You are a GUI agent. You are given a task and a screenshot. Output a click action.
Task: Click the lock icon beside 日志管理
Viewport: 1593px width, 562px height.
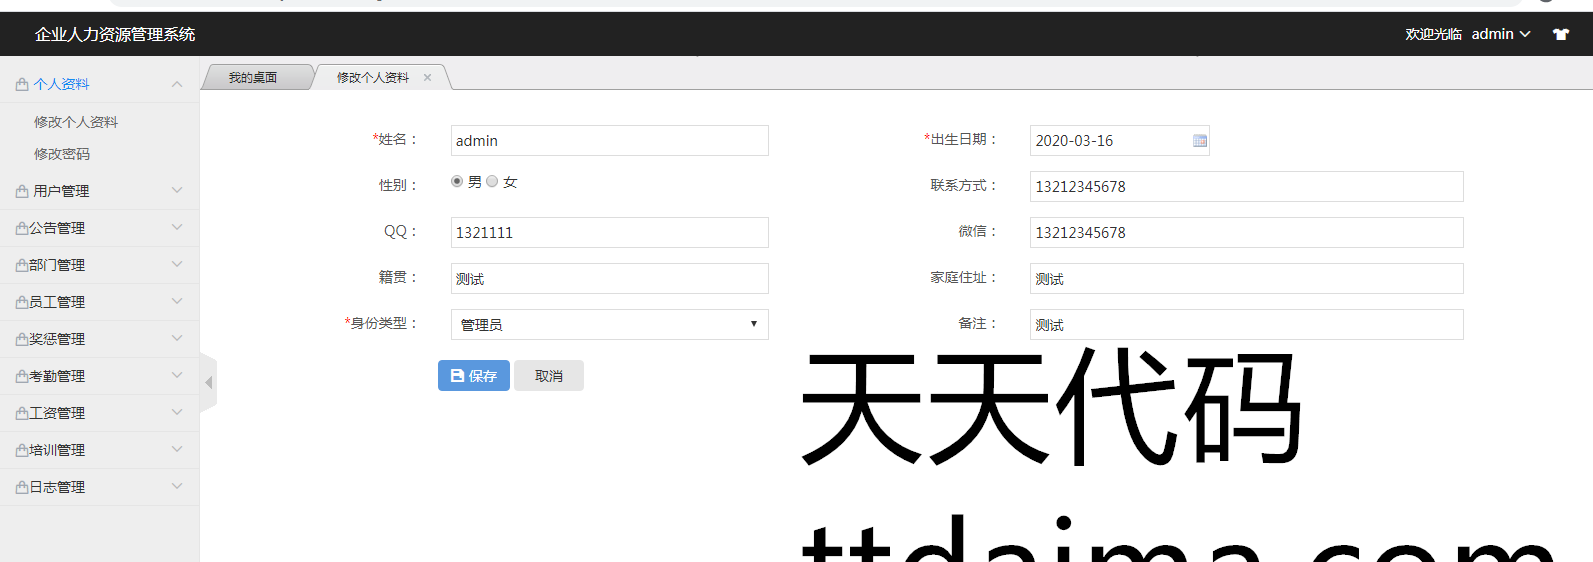tap(22, 487)
